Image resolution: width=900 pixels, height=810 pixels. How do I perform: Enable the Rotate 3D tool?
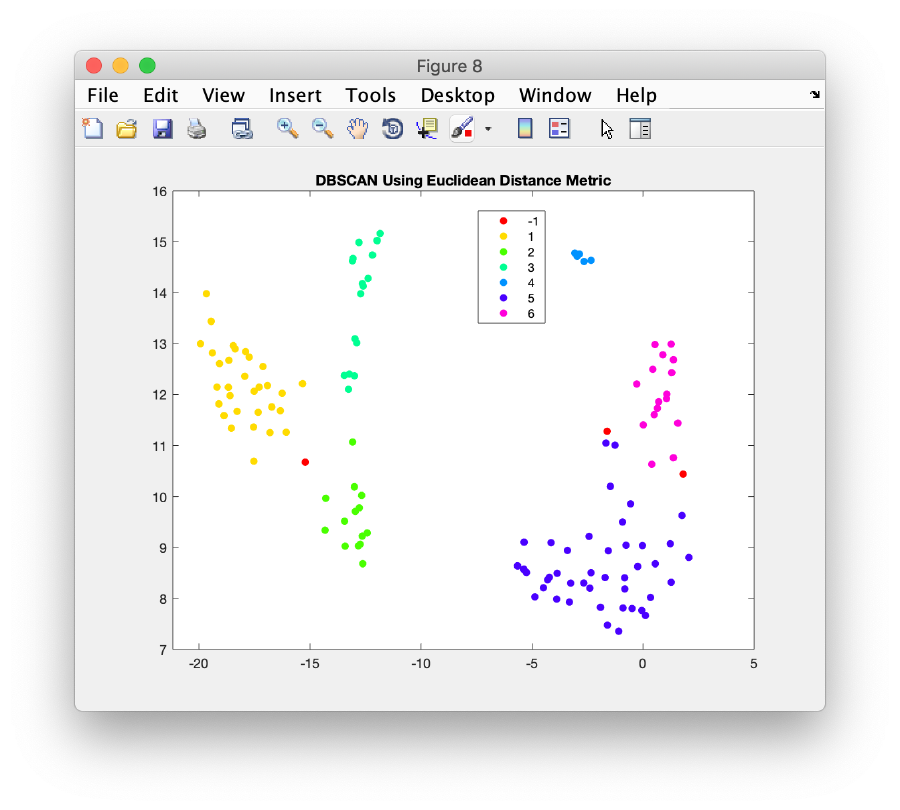393,128
